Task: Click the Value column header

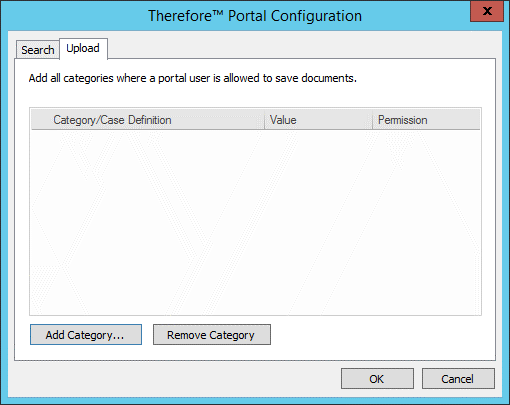Action: (x=318, y=120)
